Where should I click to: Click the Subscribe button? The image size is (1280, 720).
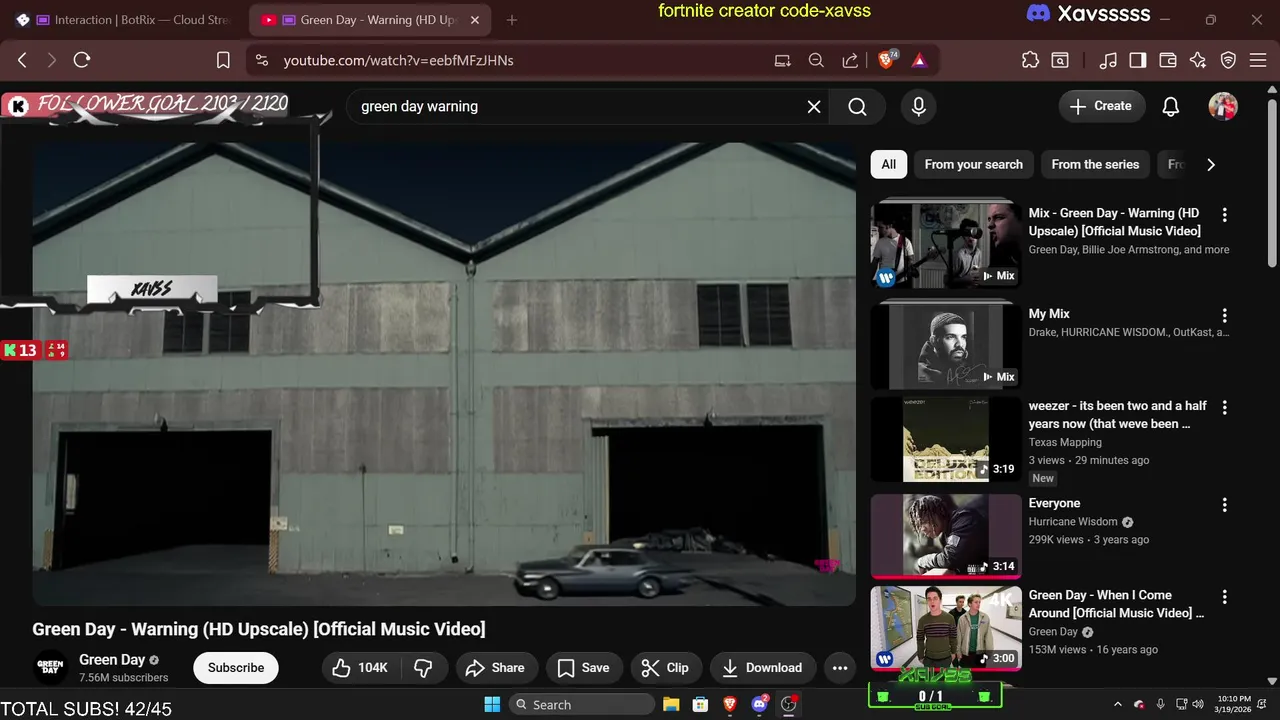pyautogui.click(x=236, y=668)
